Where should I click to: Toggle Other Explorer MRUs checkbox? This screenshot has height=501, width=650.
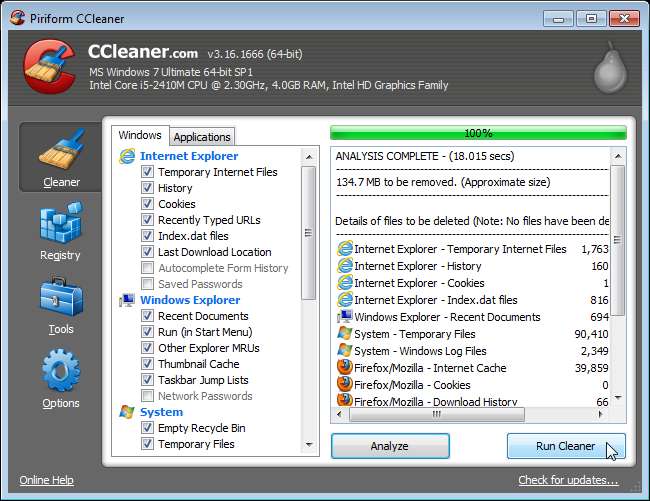click(147, 348)
